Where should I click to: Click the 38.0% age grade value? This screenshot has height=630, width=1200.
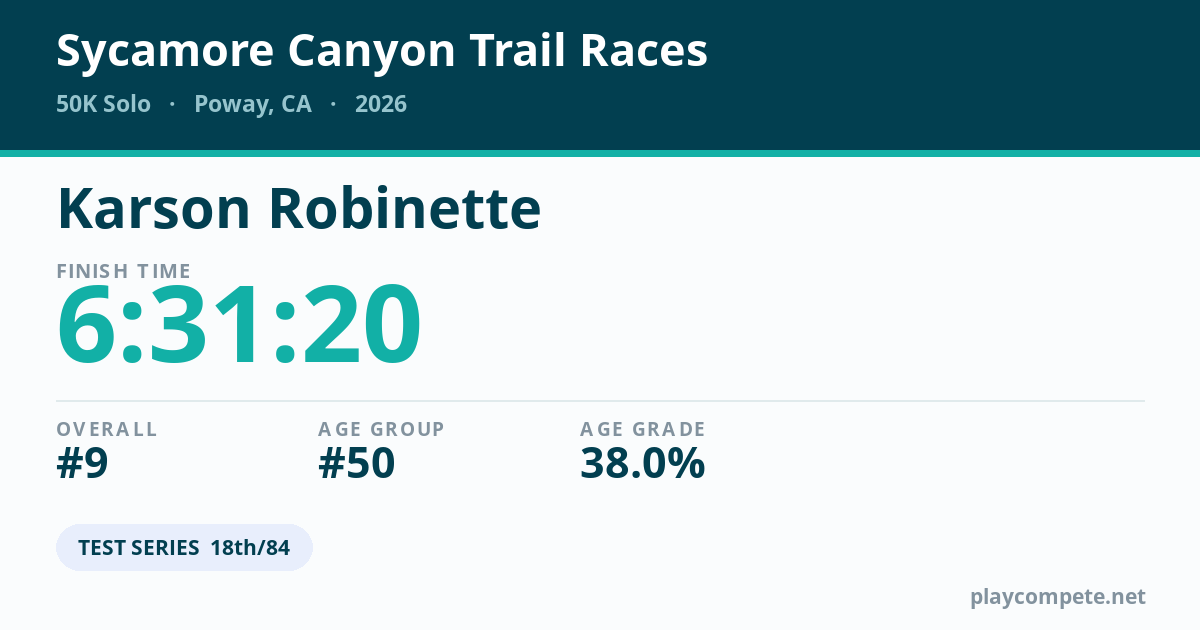[x=643, y=463]
